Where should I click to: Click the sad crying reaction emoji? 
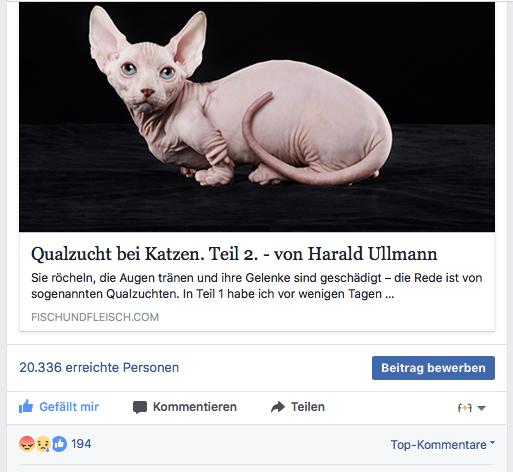pyautogui.click(x=43, y=444)
